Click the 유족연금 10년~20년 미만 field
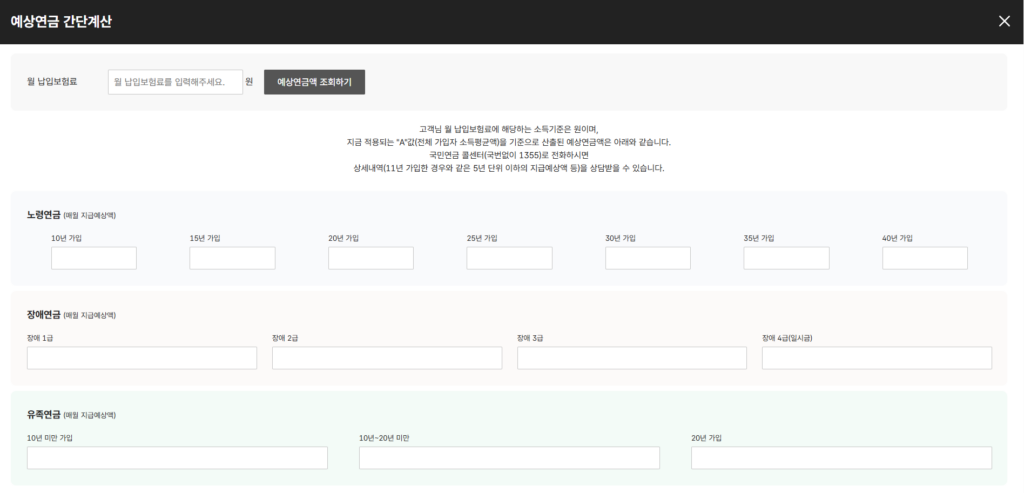1024x493 pixels. [509, 458]
